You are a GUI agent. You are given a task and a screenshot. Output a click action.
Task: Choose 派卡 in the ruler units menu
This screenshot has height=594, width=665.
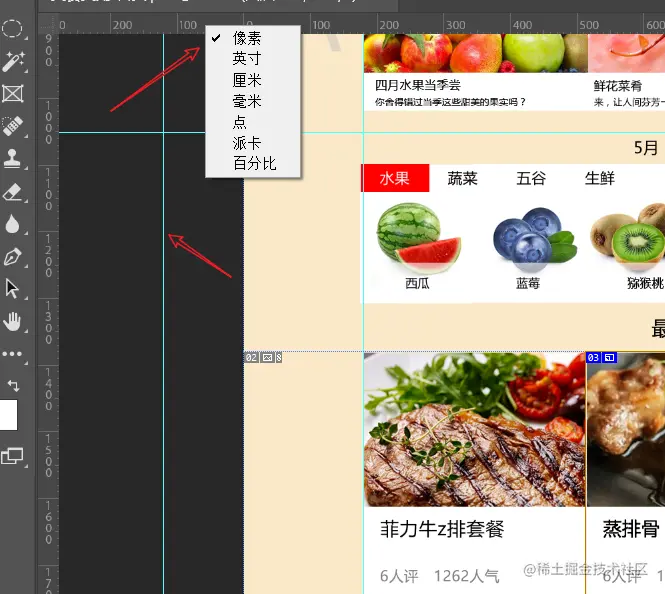253,143
